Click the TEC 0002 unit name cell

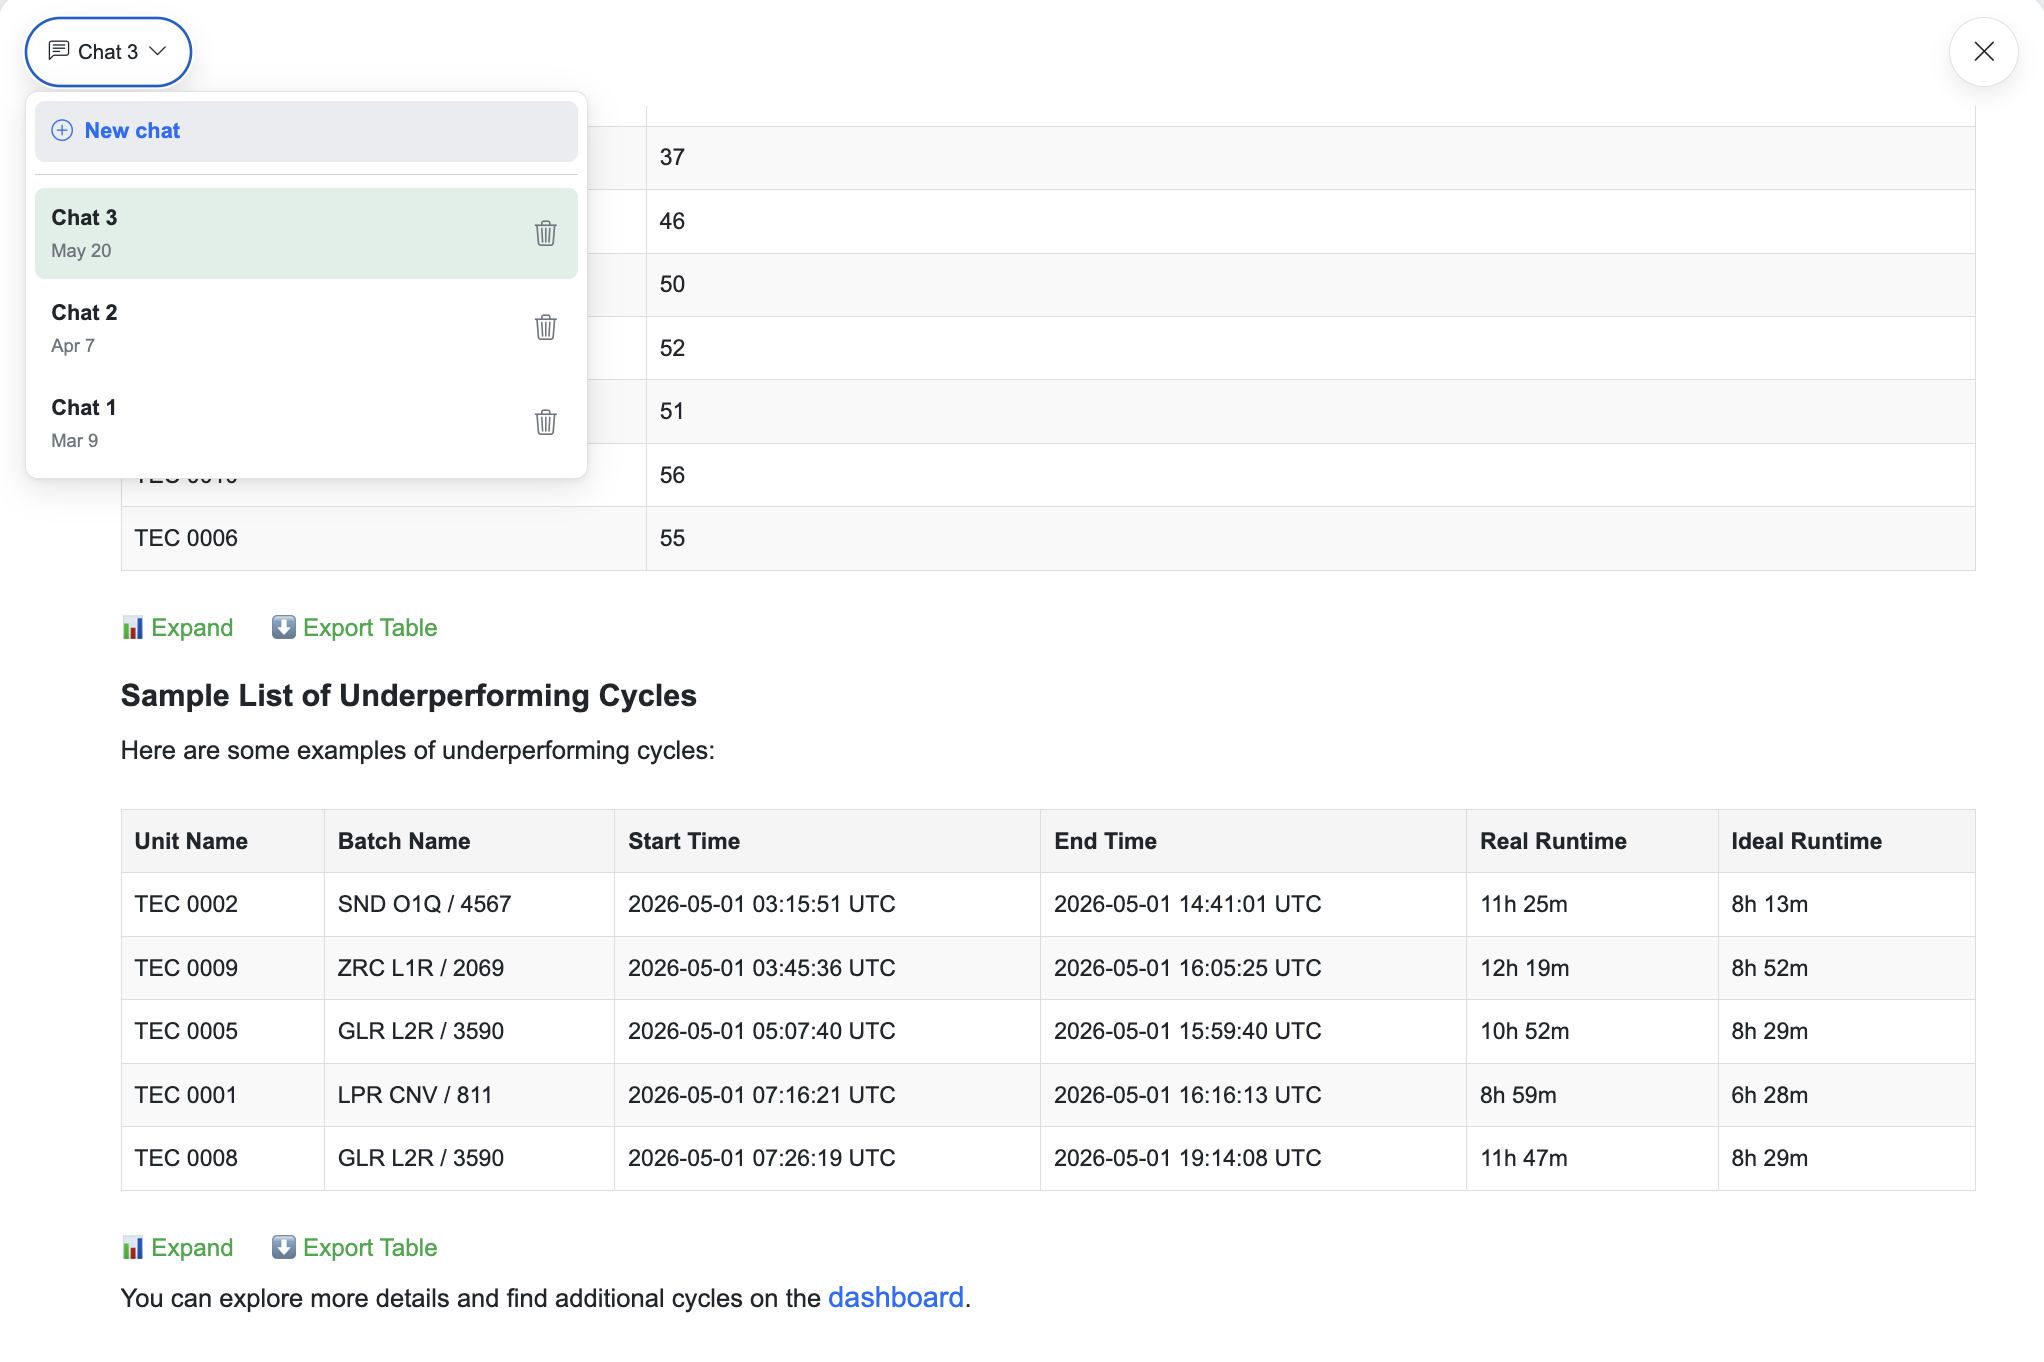[x=222, y=904]
